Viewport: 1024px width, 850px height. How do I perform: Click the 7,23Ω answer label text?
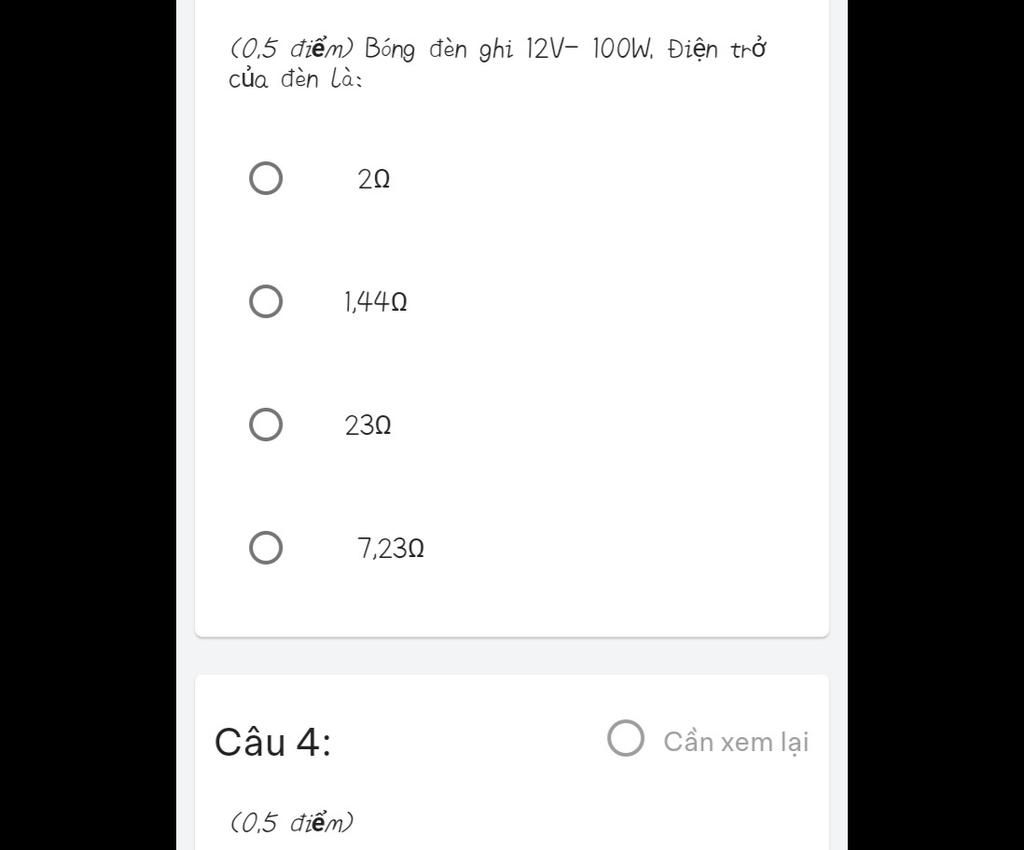point(391,549)
